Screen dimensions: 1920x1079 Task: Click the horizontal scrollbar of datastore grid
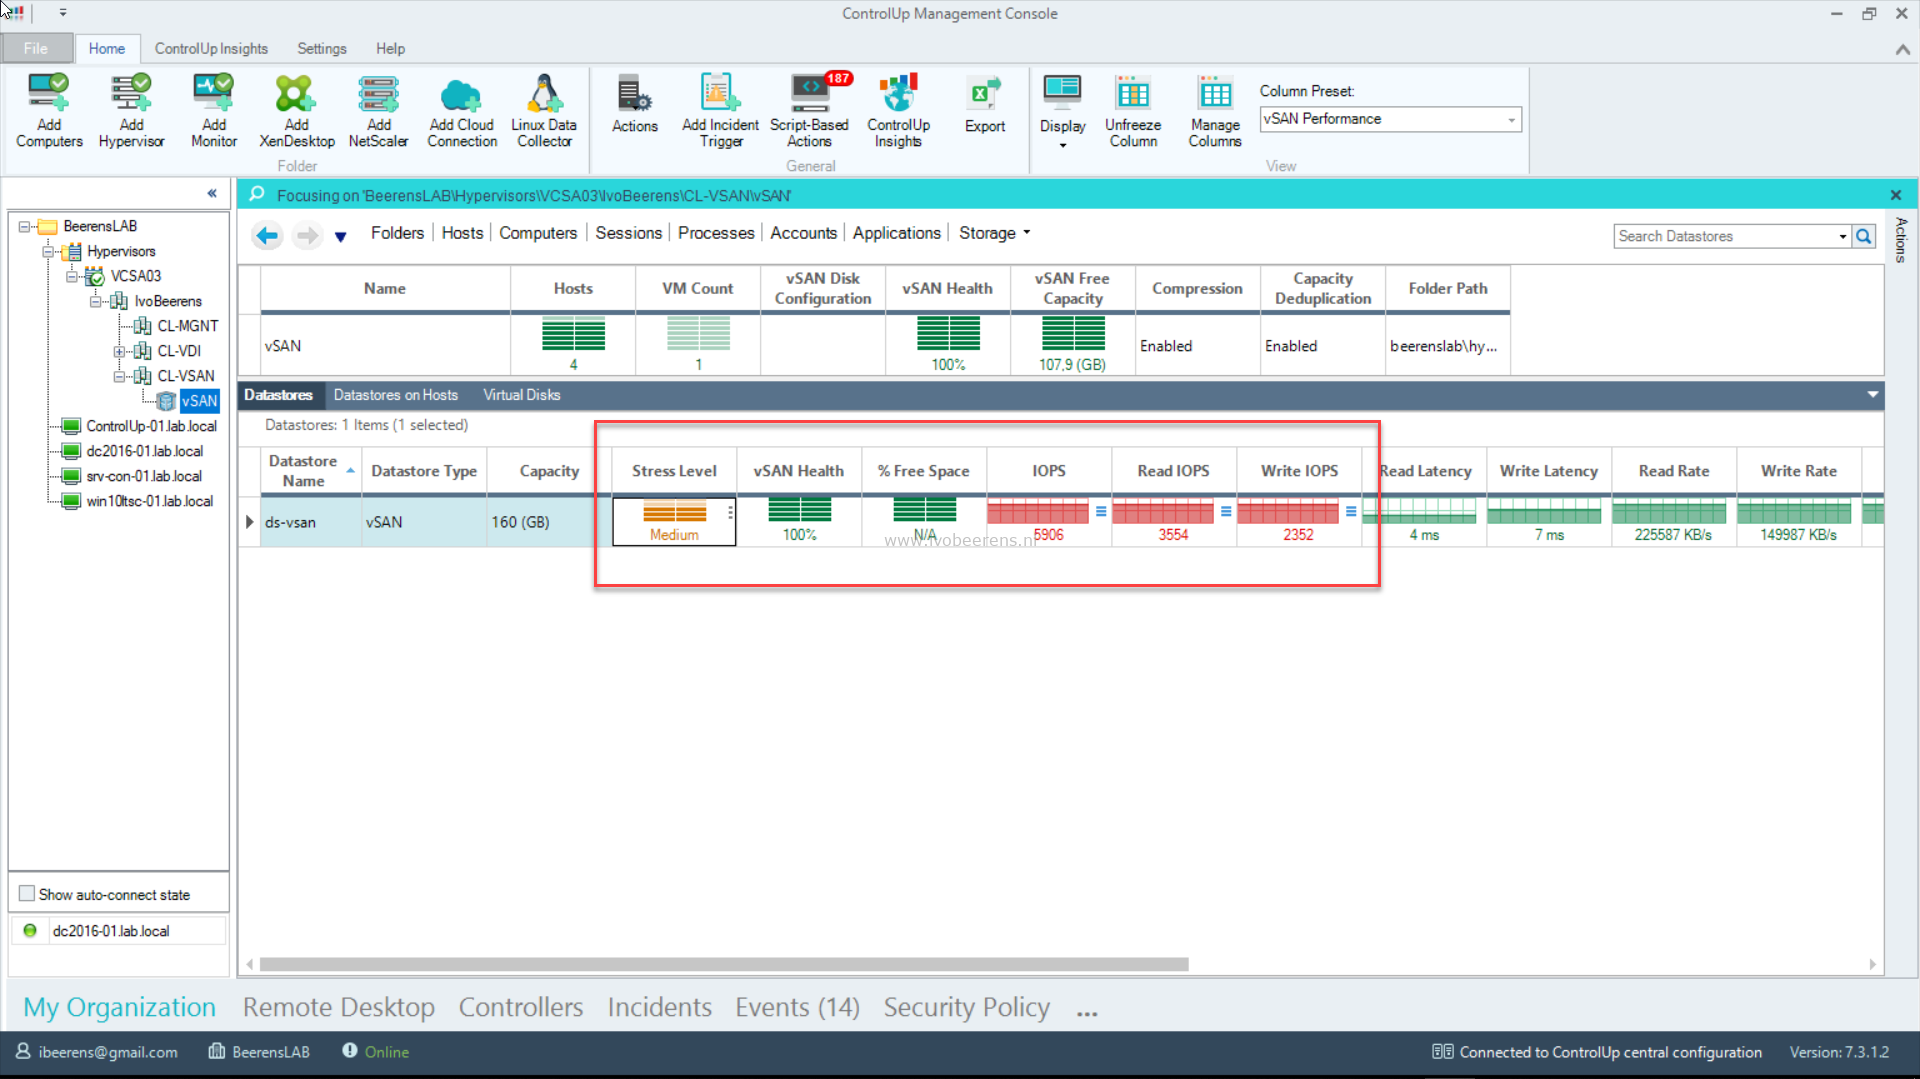tap(724, 965)
